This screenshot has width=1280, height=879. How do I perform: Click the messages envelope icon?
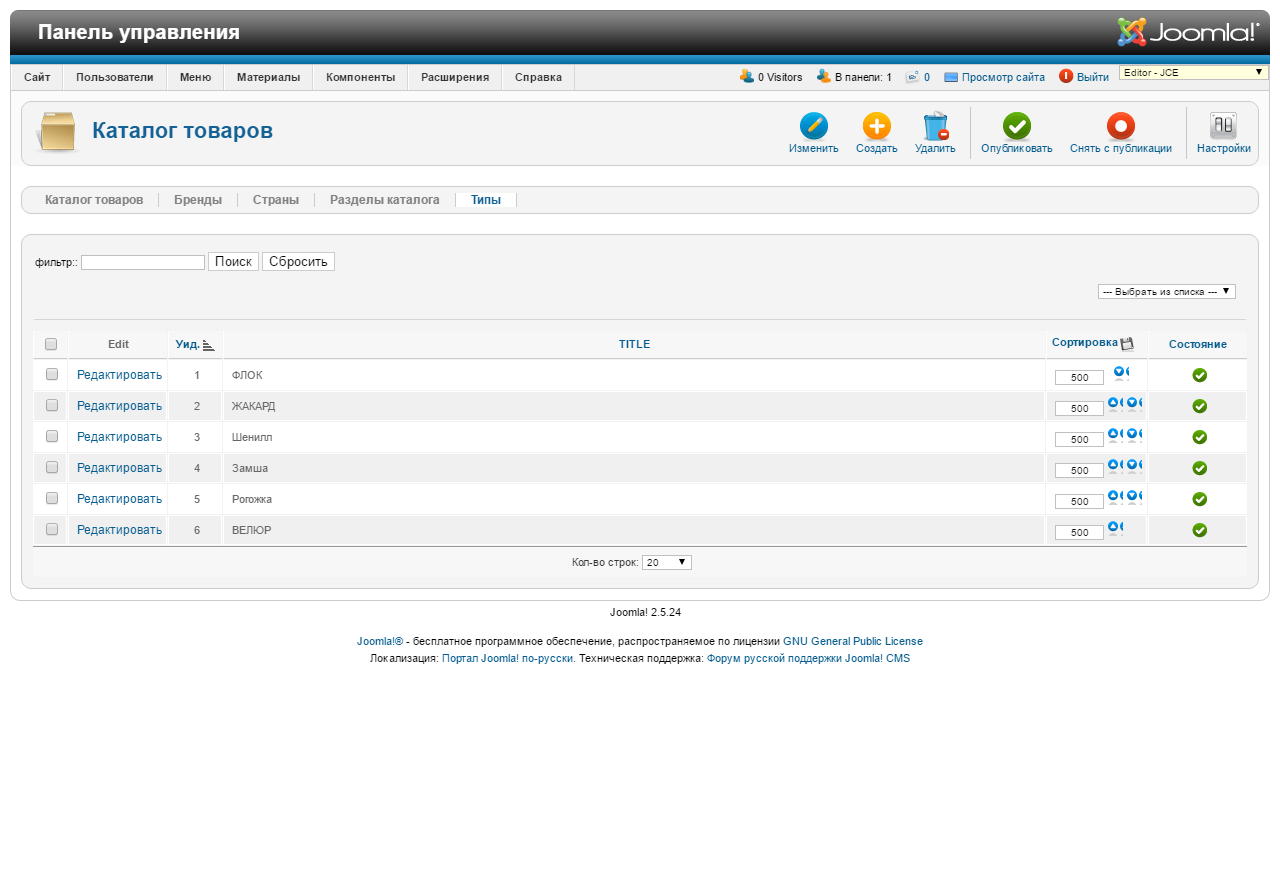912,77
